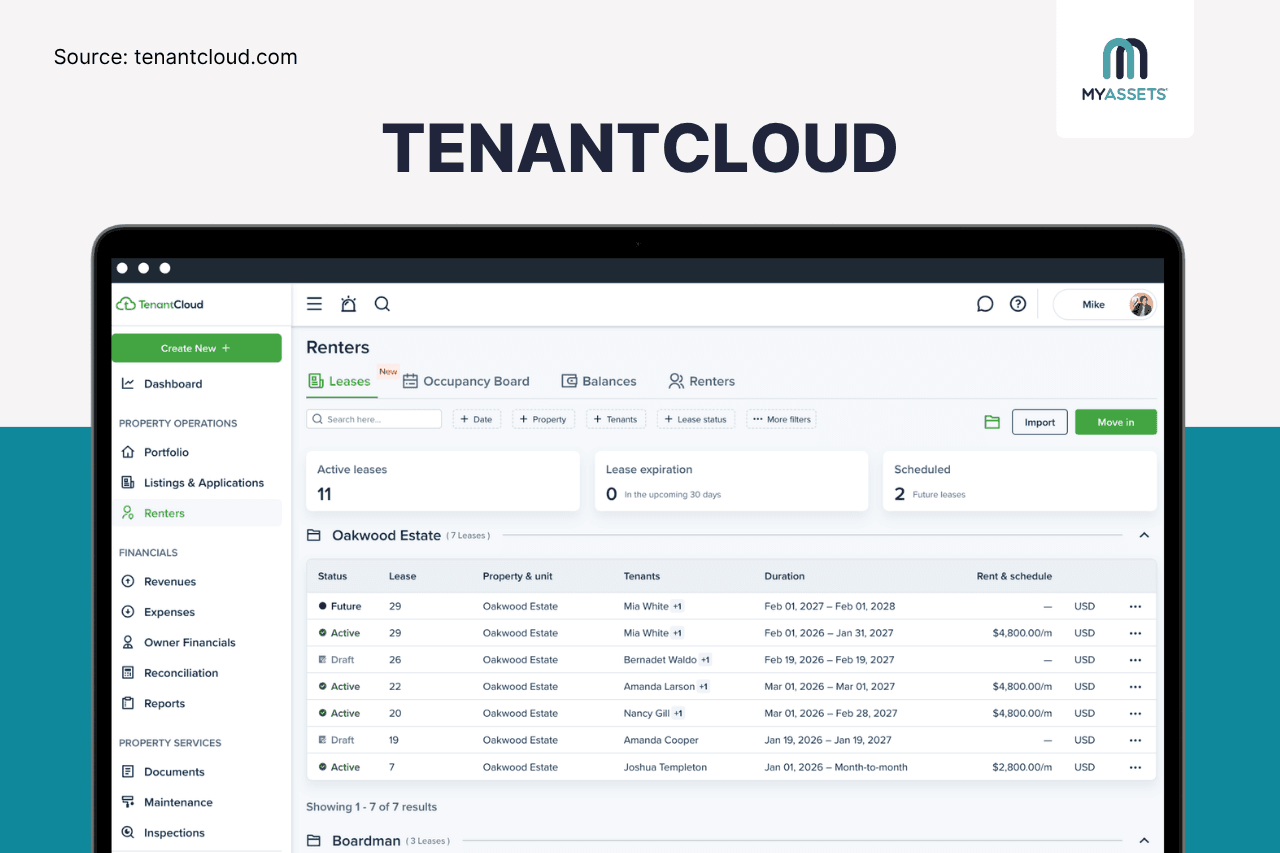The width and height of the screenshot is (1280, 853).
Task: Select the Leases tab
Action: pyautogui.click(x=340, y=381)
